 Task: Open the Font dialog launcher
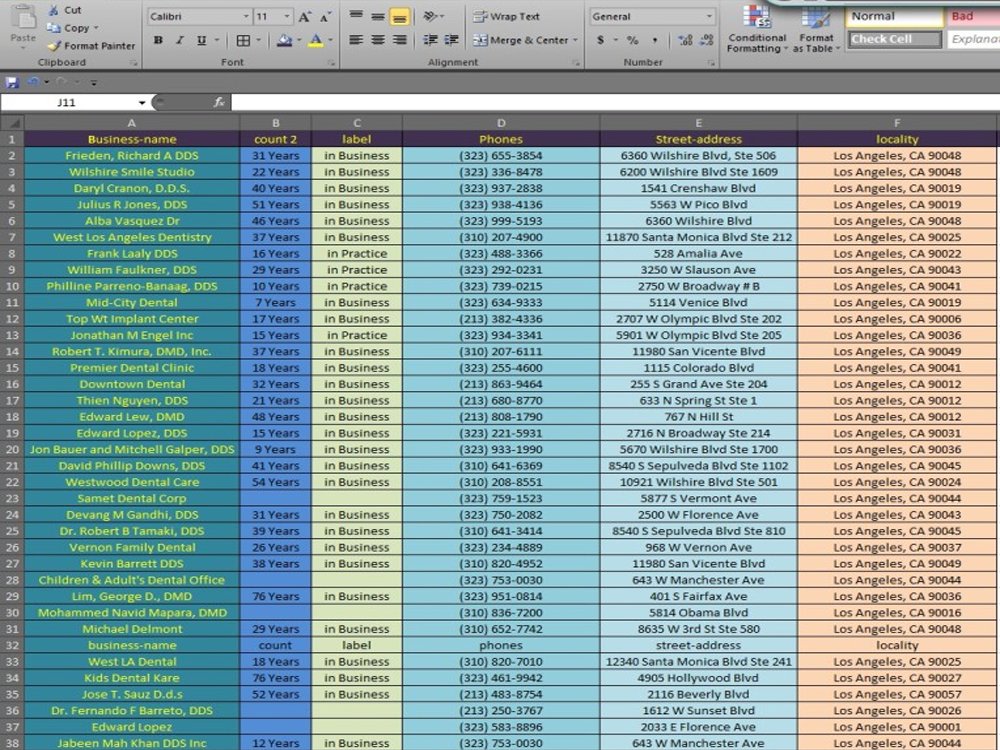331,62
